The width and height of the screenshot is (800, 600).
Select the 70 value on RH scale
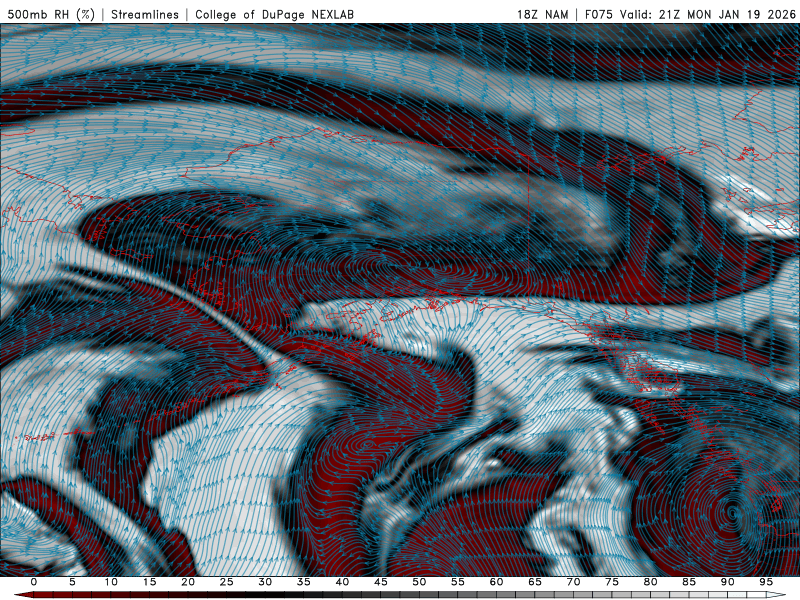573,582
